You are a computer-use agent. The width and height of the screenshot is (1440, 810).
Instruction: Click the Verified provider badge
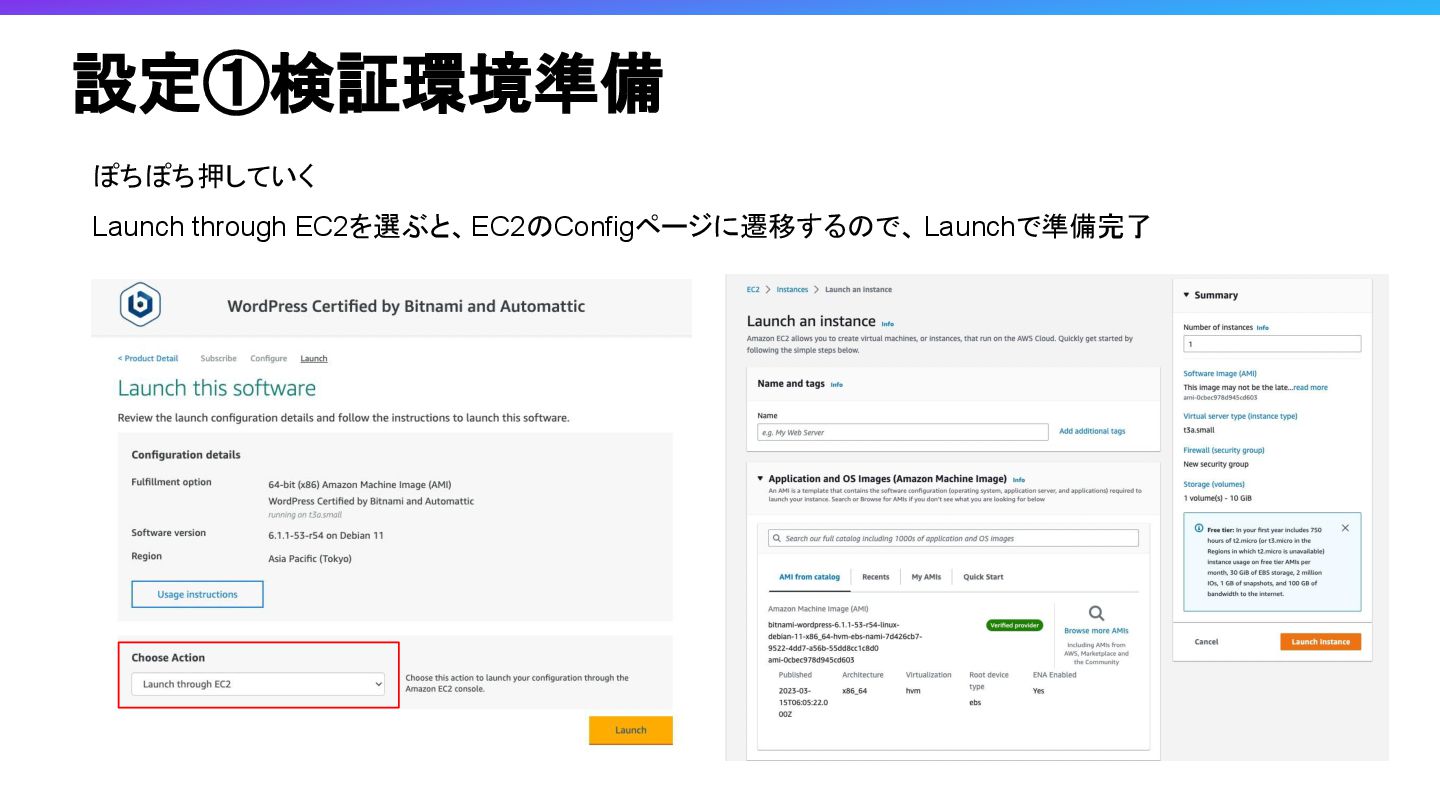coord(1015,625)
